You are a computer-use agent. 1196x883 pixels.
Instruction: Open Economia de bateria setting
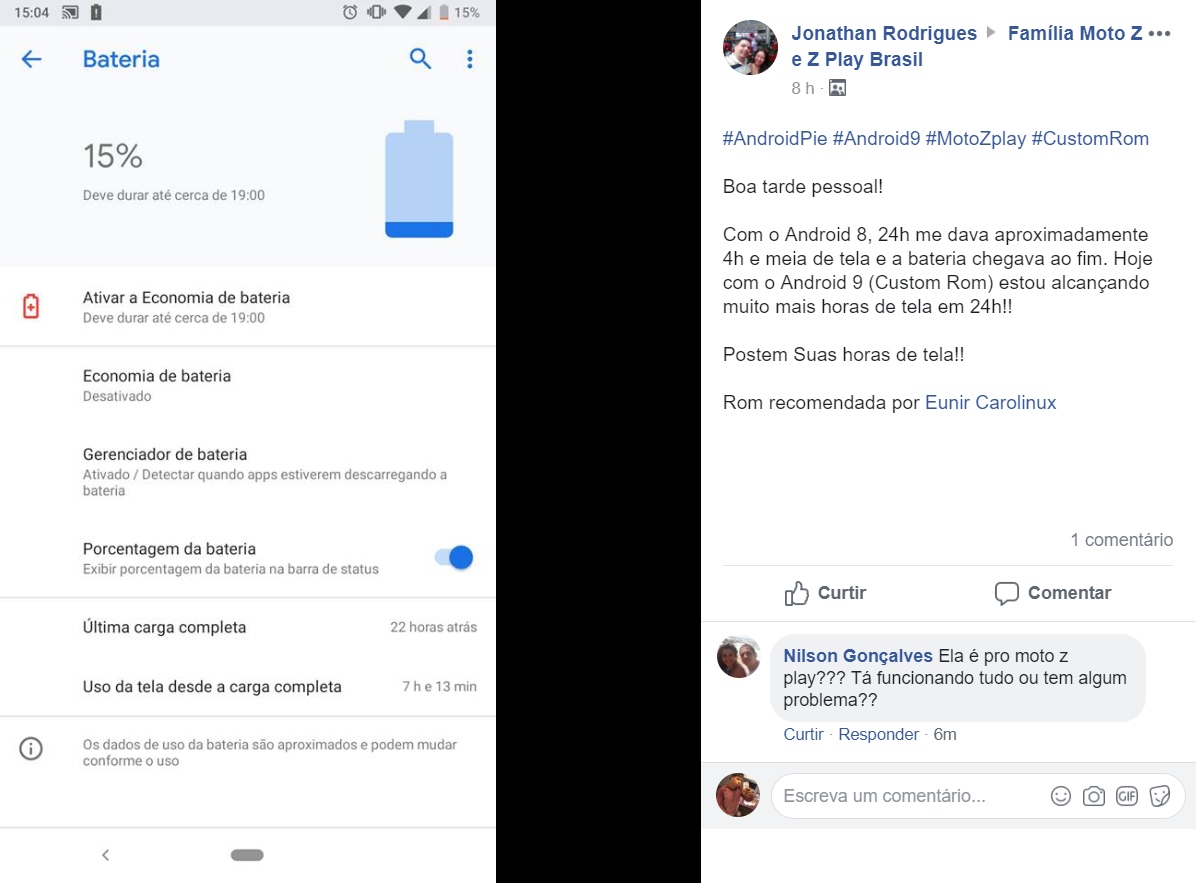pyautogui.click(x=248, y=385)
